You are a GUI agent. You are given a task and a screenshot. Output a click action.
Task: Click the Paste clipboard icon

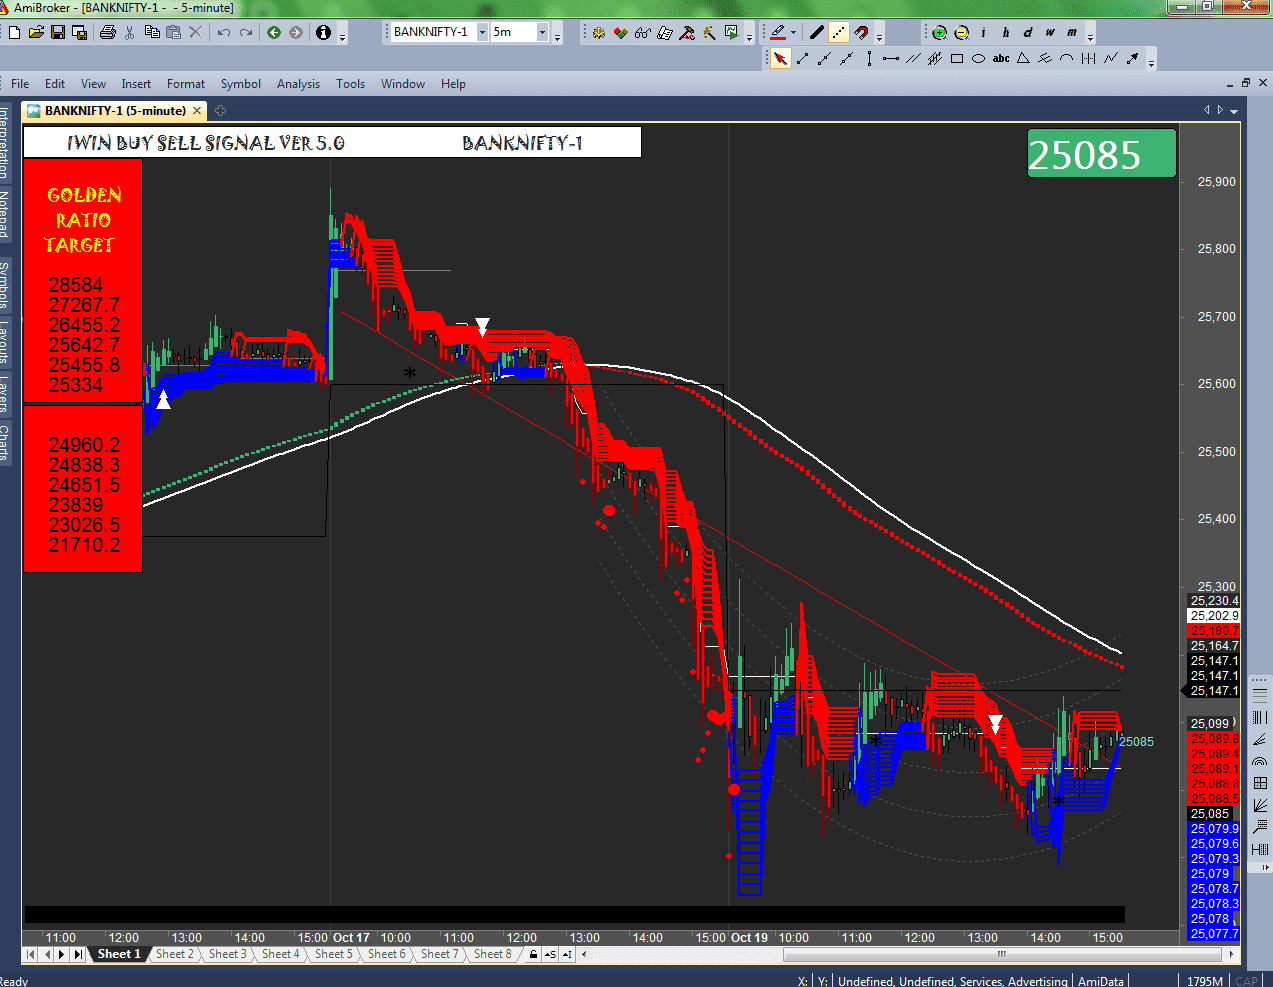[173, 32]
